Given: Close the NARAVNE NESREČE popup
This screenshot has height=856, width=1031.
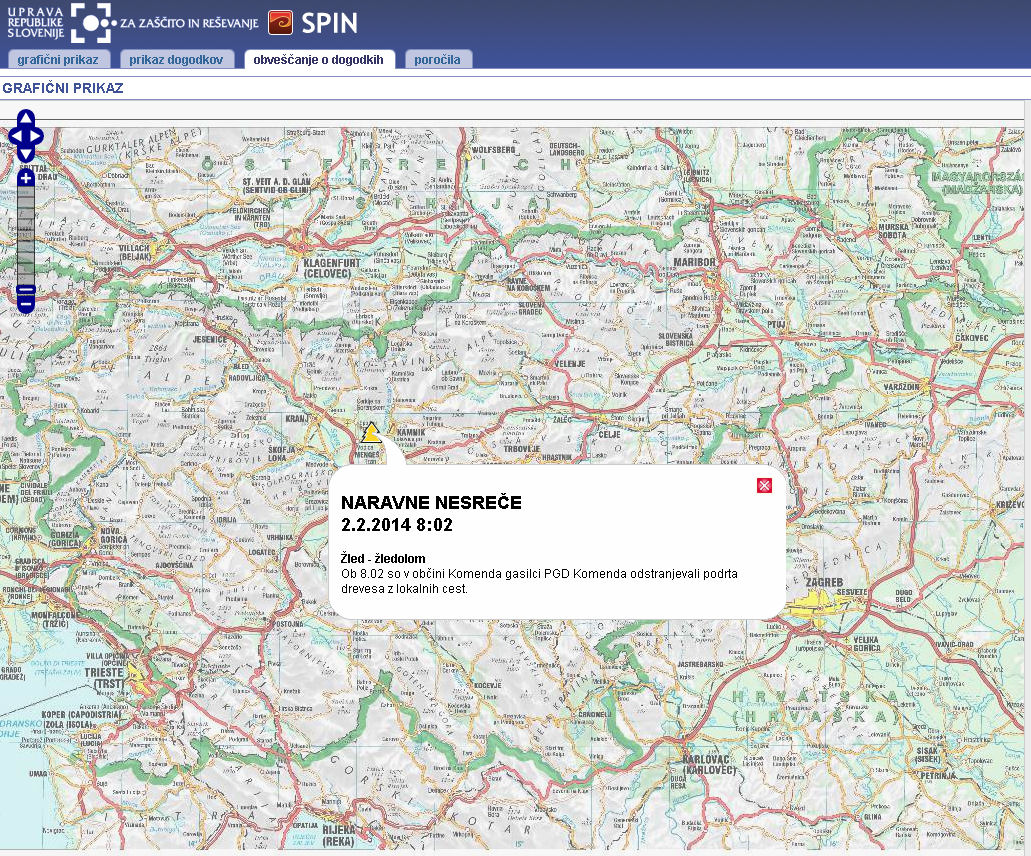Looking at the screenshot, I should 764,485.
